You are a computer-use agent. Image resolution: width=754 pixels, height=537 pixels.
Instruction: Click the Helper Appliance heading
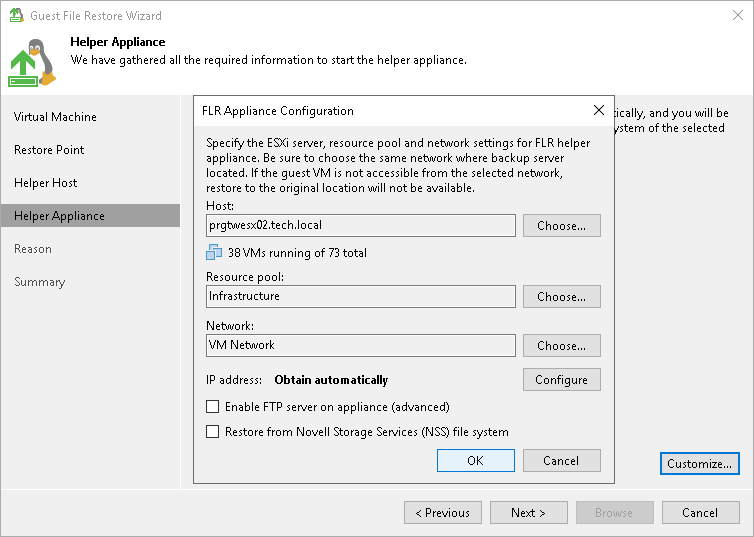[x=118, y=42]
